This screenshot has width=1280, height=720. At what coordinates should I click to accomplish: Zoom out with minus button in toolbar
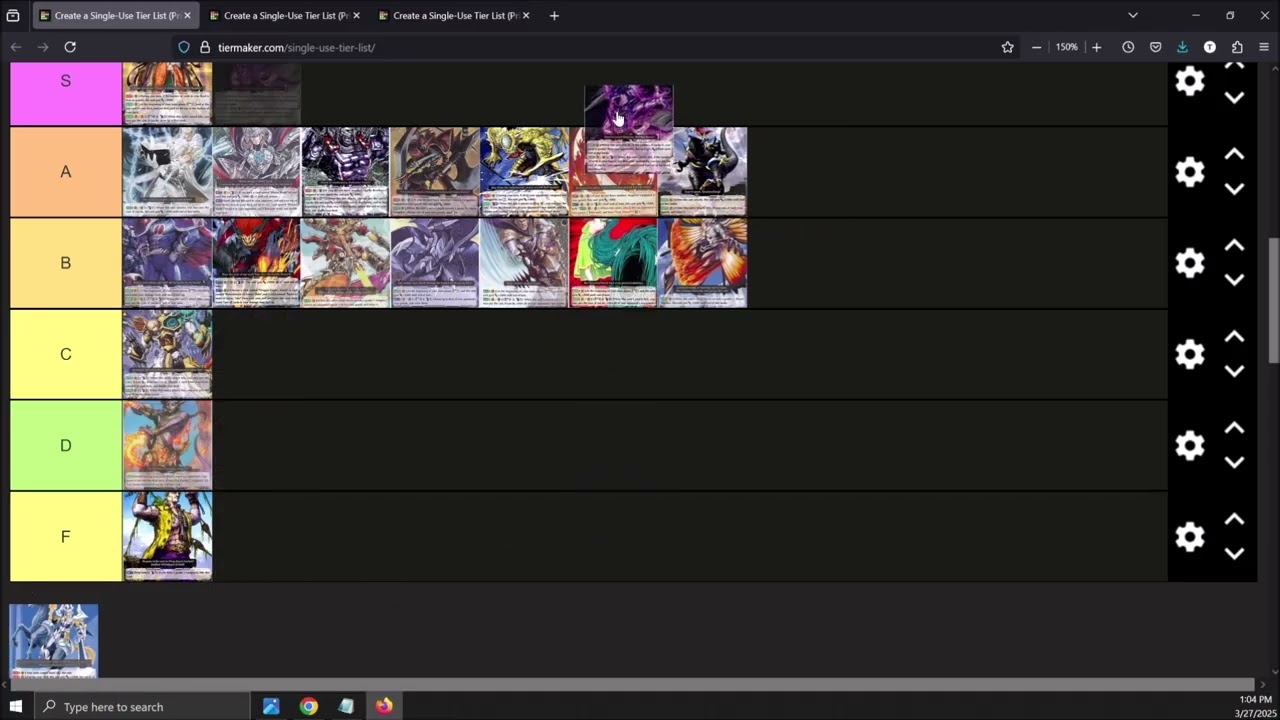tap(1036, 47)
